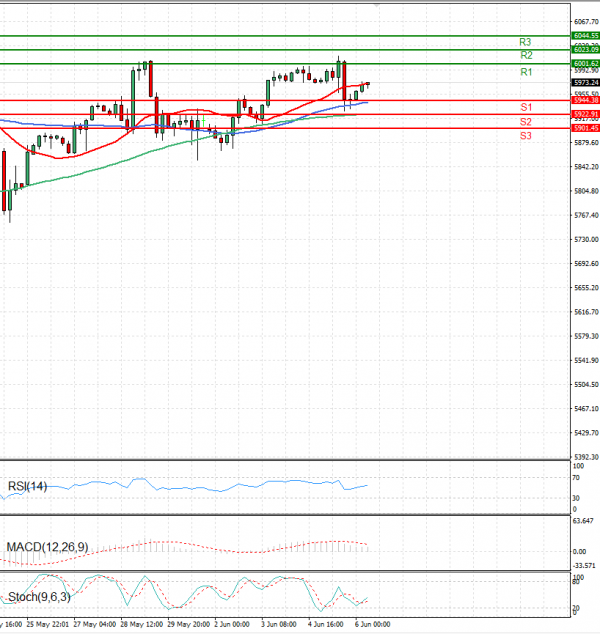Select the red 5944.38 price tag
The width and height of the screenshot is (600, 634).
586,100
